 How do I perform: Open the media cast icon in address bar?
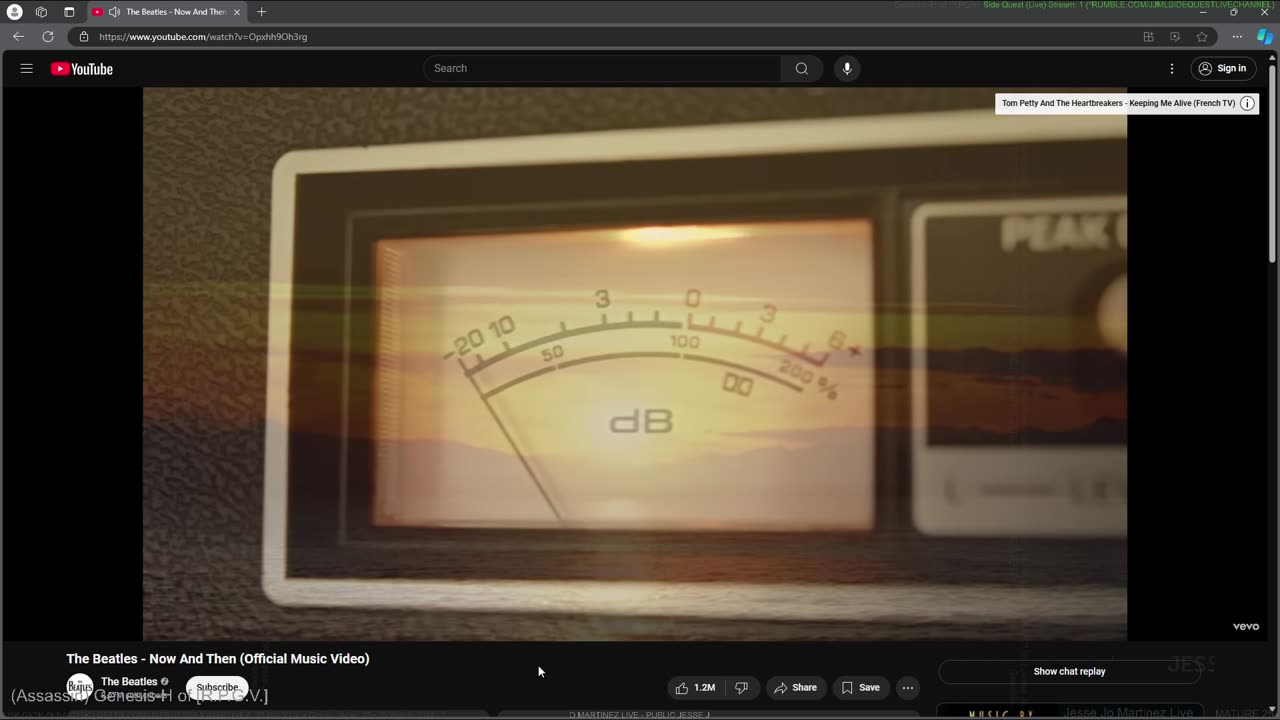[1175, 37]
